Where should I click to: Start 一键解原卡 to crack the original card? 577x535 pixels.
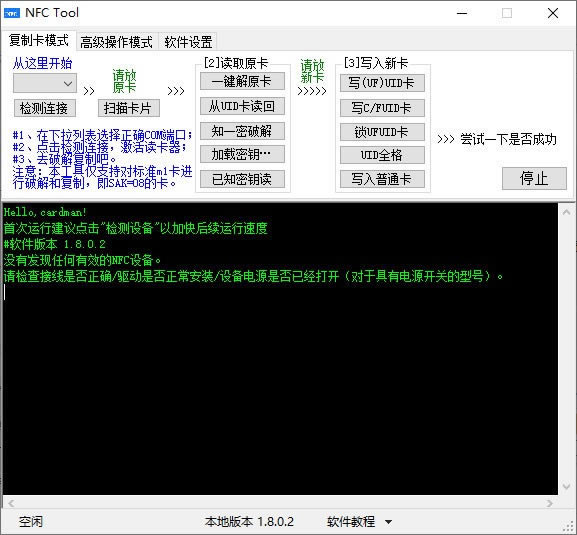pos(242,81)
